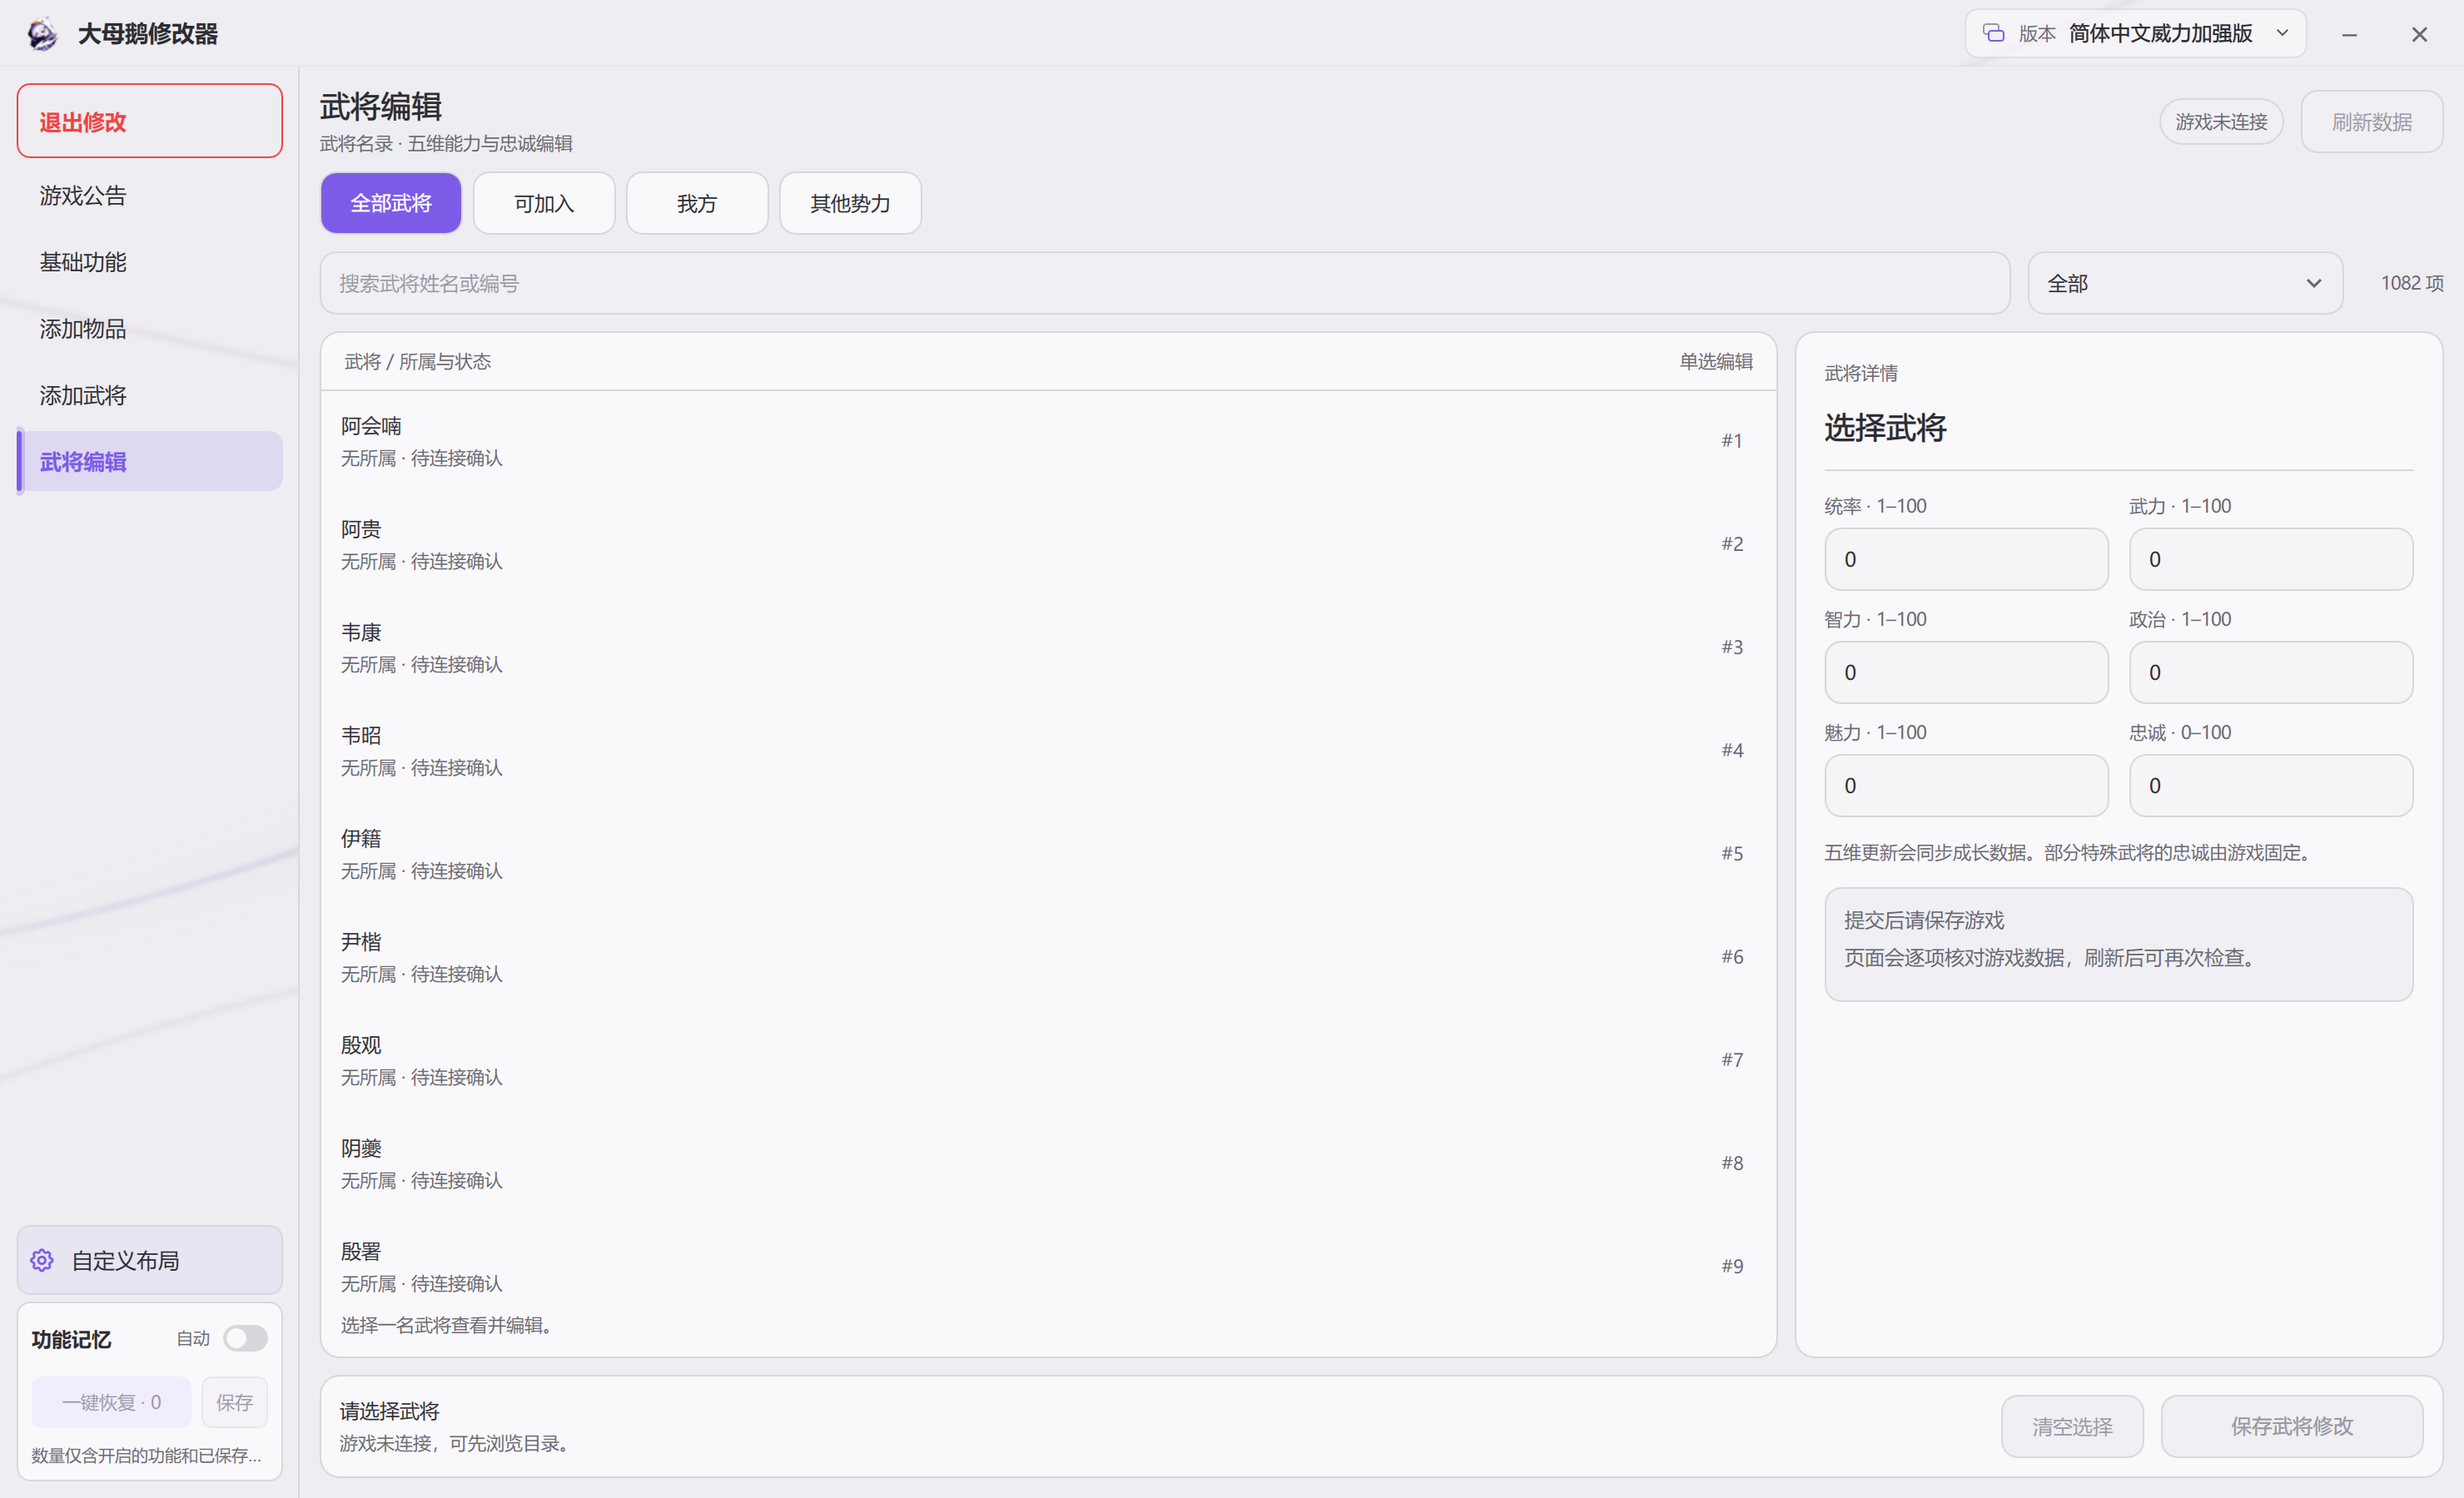The image size is (2464, 1498).
Task: Switch to the 全部武将 tab
Action: click(391, 203)
